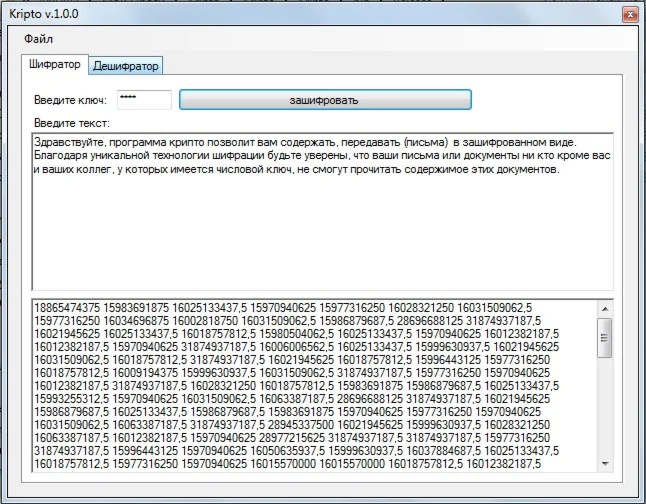Select the Шифратор tab
This screenshot has width=646, height=504.
55,65
